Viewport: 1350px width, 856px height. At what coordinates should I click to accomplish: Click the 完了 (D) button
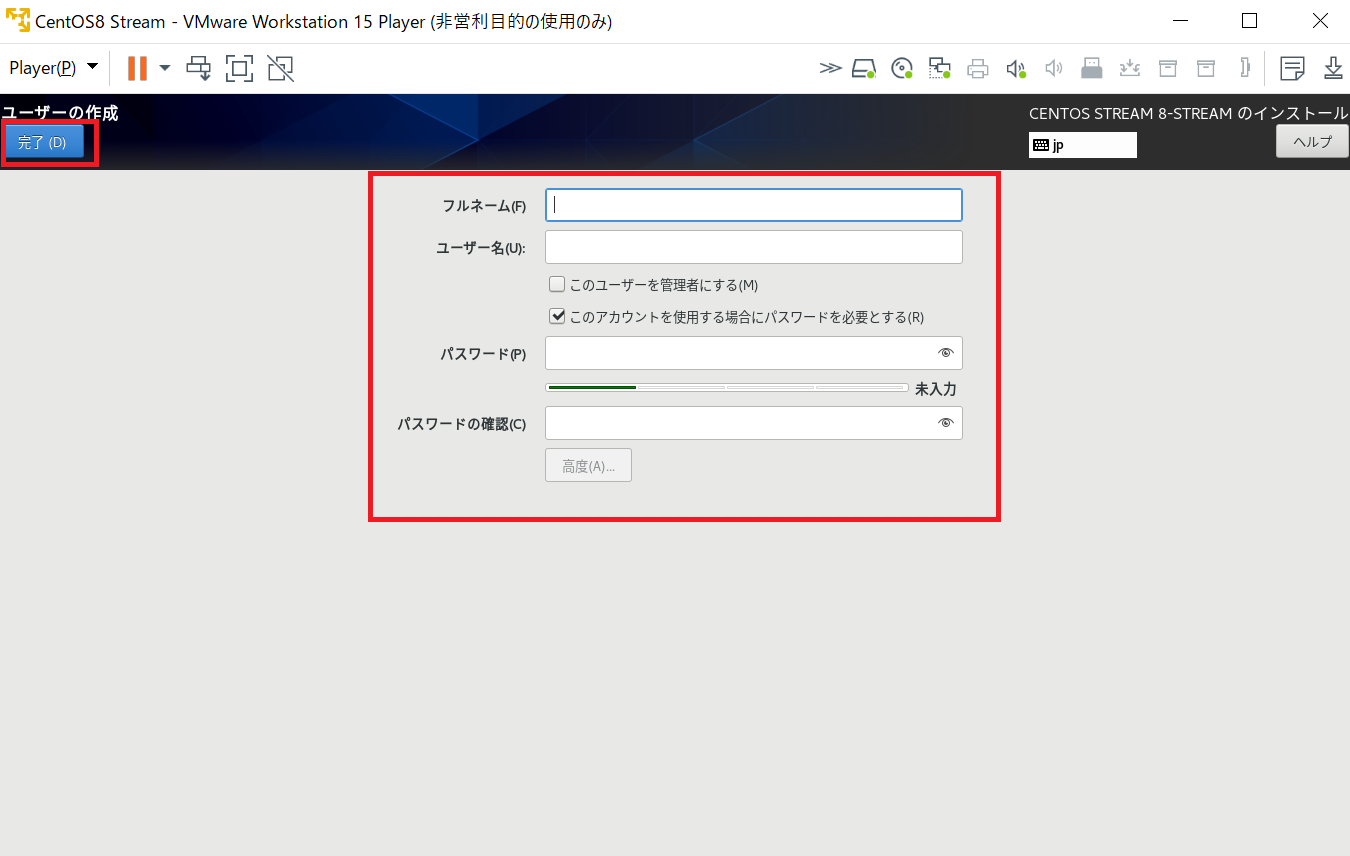[43, 142]
